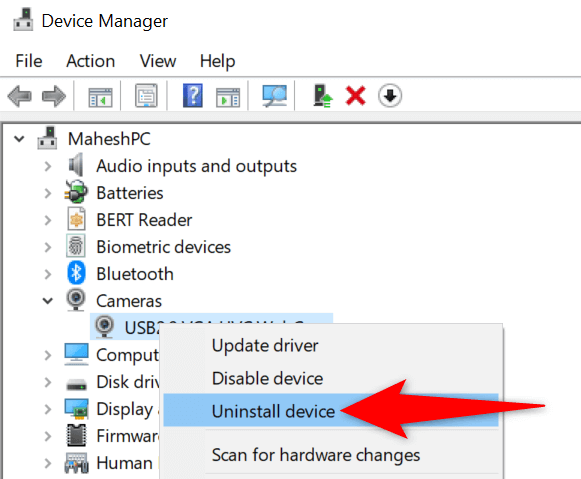This screenshot has width=581, height=479.
Task: Click the Disable device down-arrow icon
Action: (x=390, y=96)
